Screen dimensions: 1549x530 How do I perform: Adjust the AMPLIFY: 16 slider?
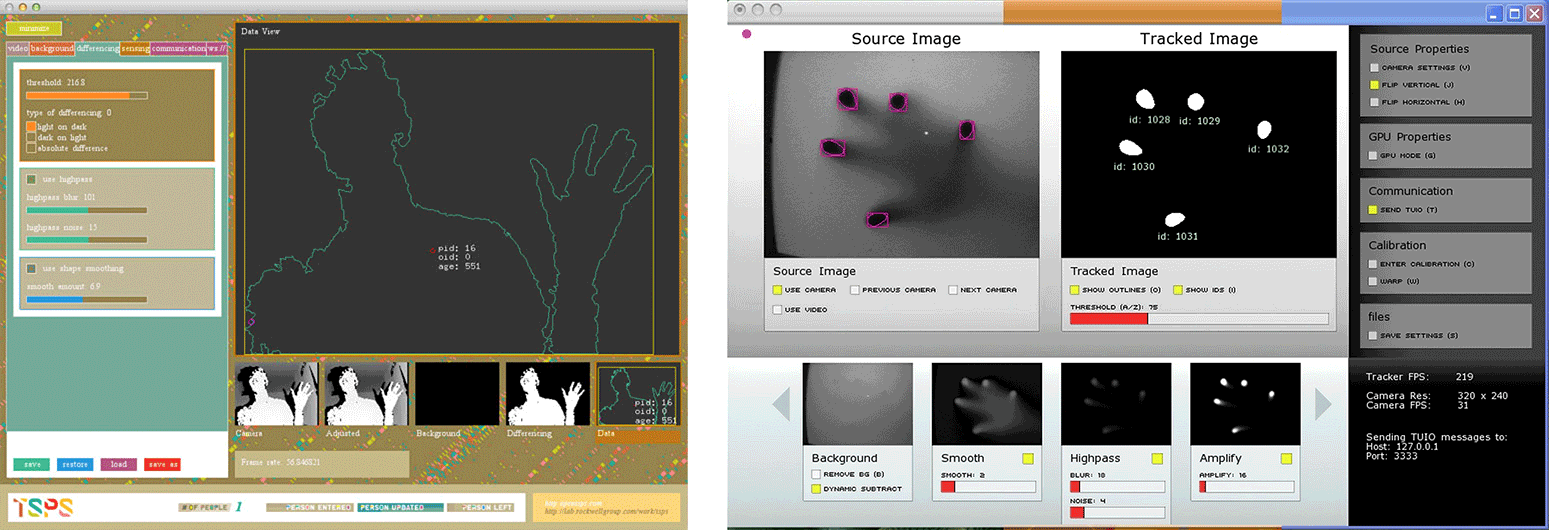tap(1246, 487)
